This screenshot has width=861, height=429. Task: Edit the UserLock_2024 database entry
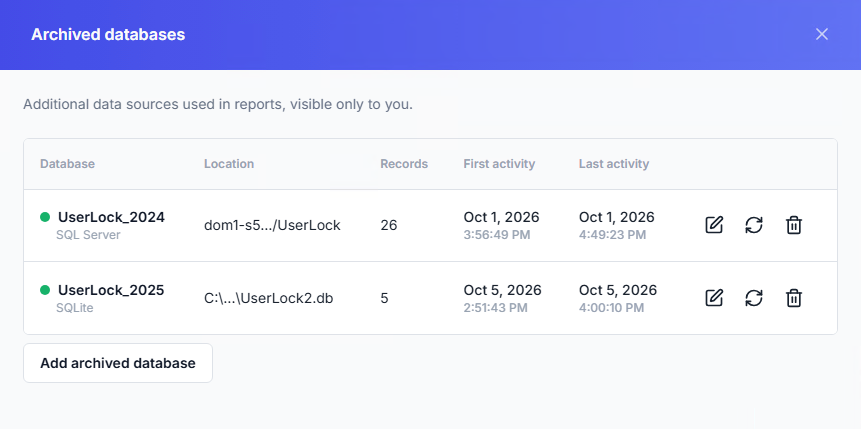pos(714,225)
